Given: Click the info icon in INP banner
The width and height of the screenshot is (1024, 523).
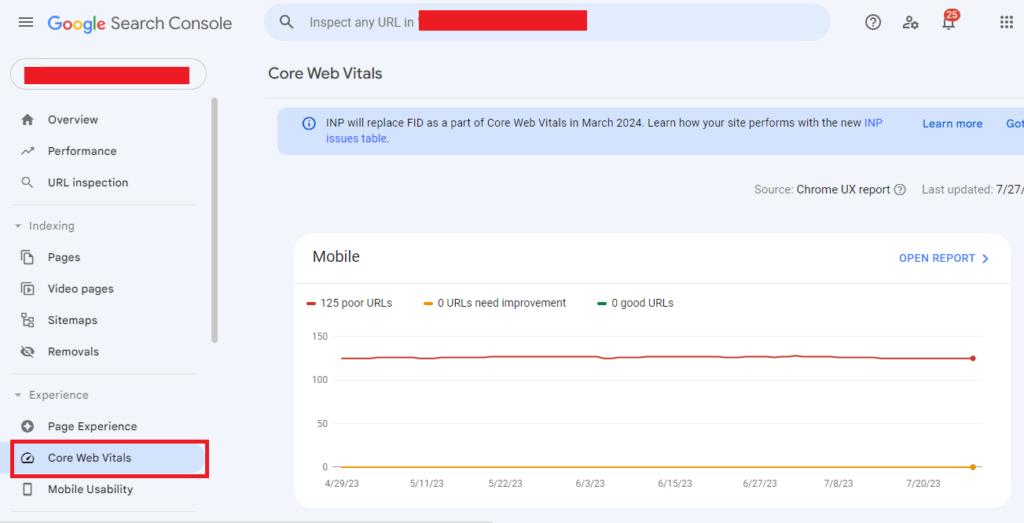Looking at the screenshot, I should click(x=309, y=123).
